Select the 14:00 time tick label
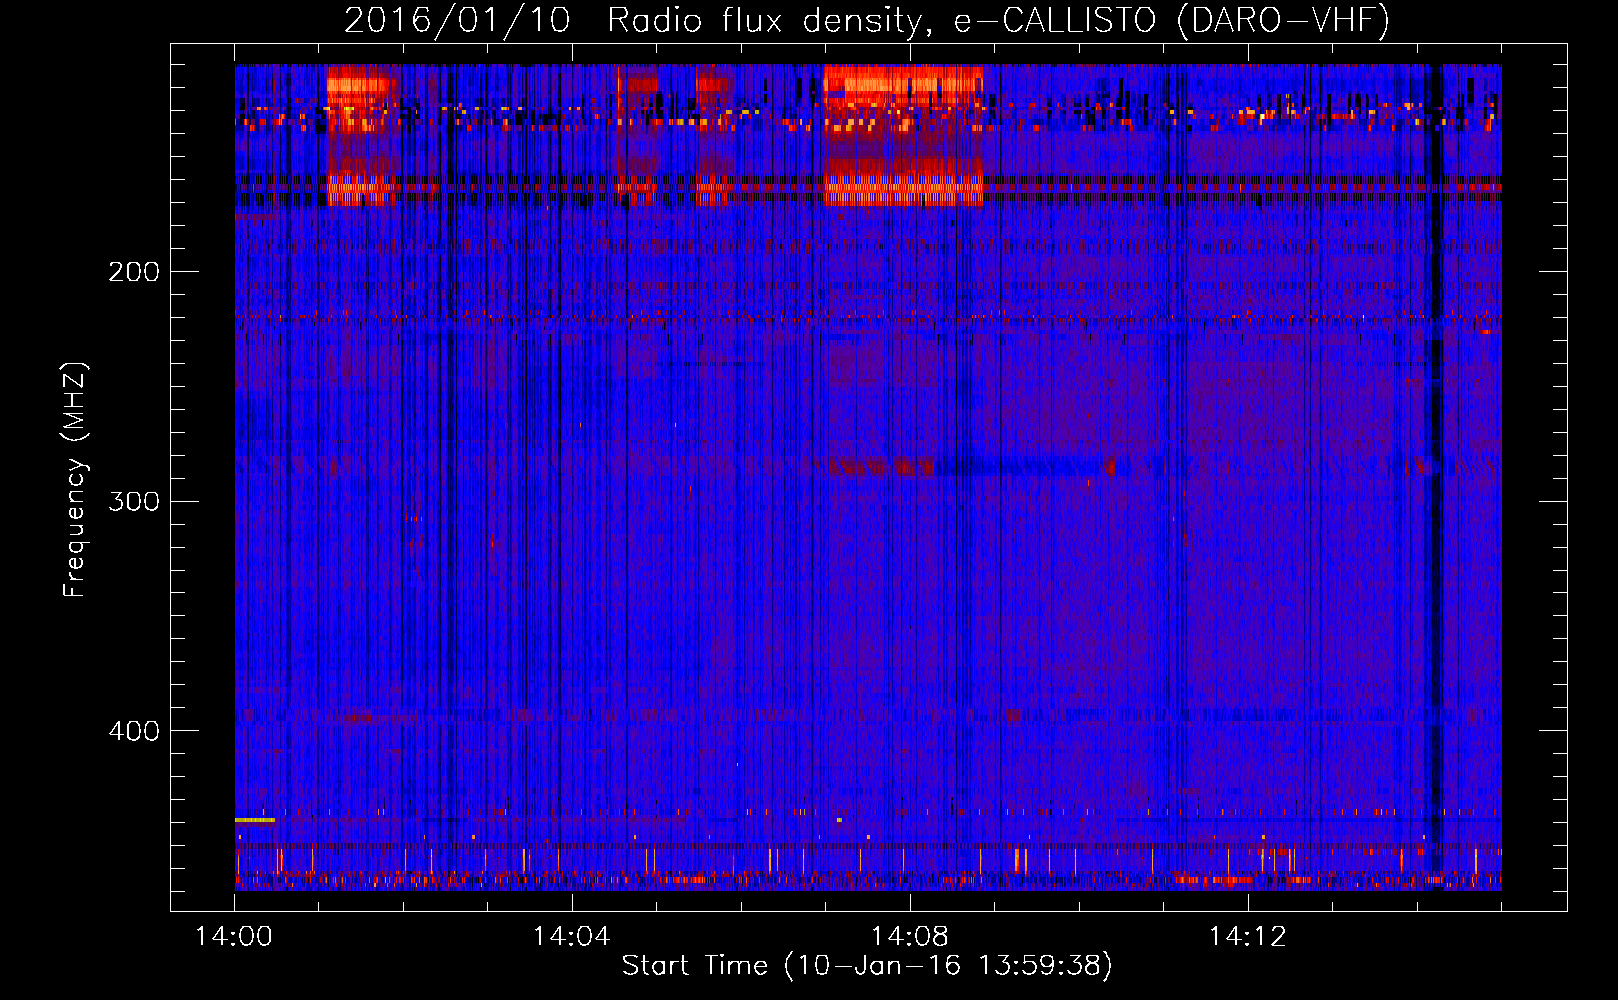Image resolution: width=1618 pixels, height=1000 pixels. pos(234,937)
